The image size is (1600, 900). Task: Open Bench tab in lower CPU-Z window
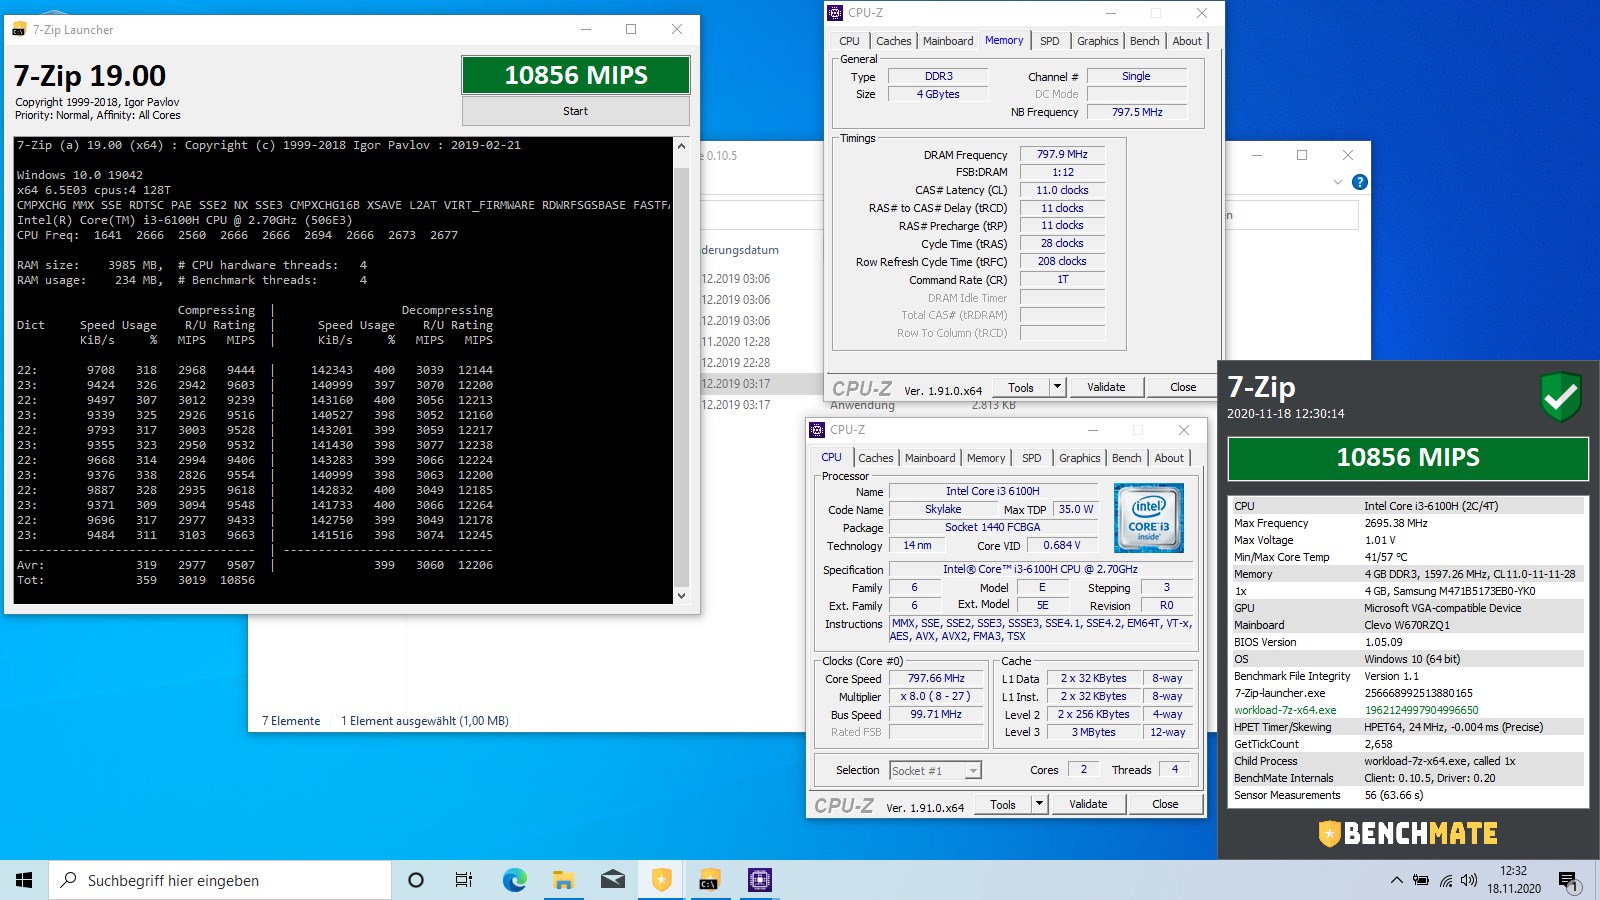[x=1126, y=458]
